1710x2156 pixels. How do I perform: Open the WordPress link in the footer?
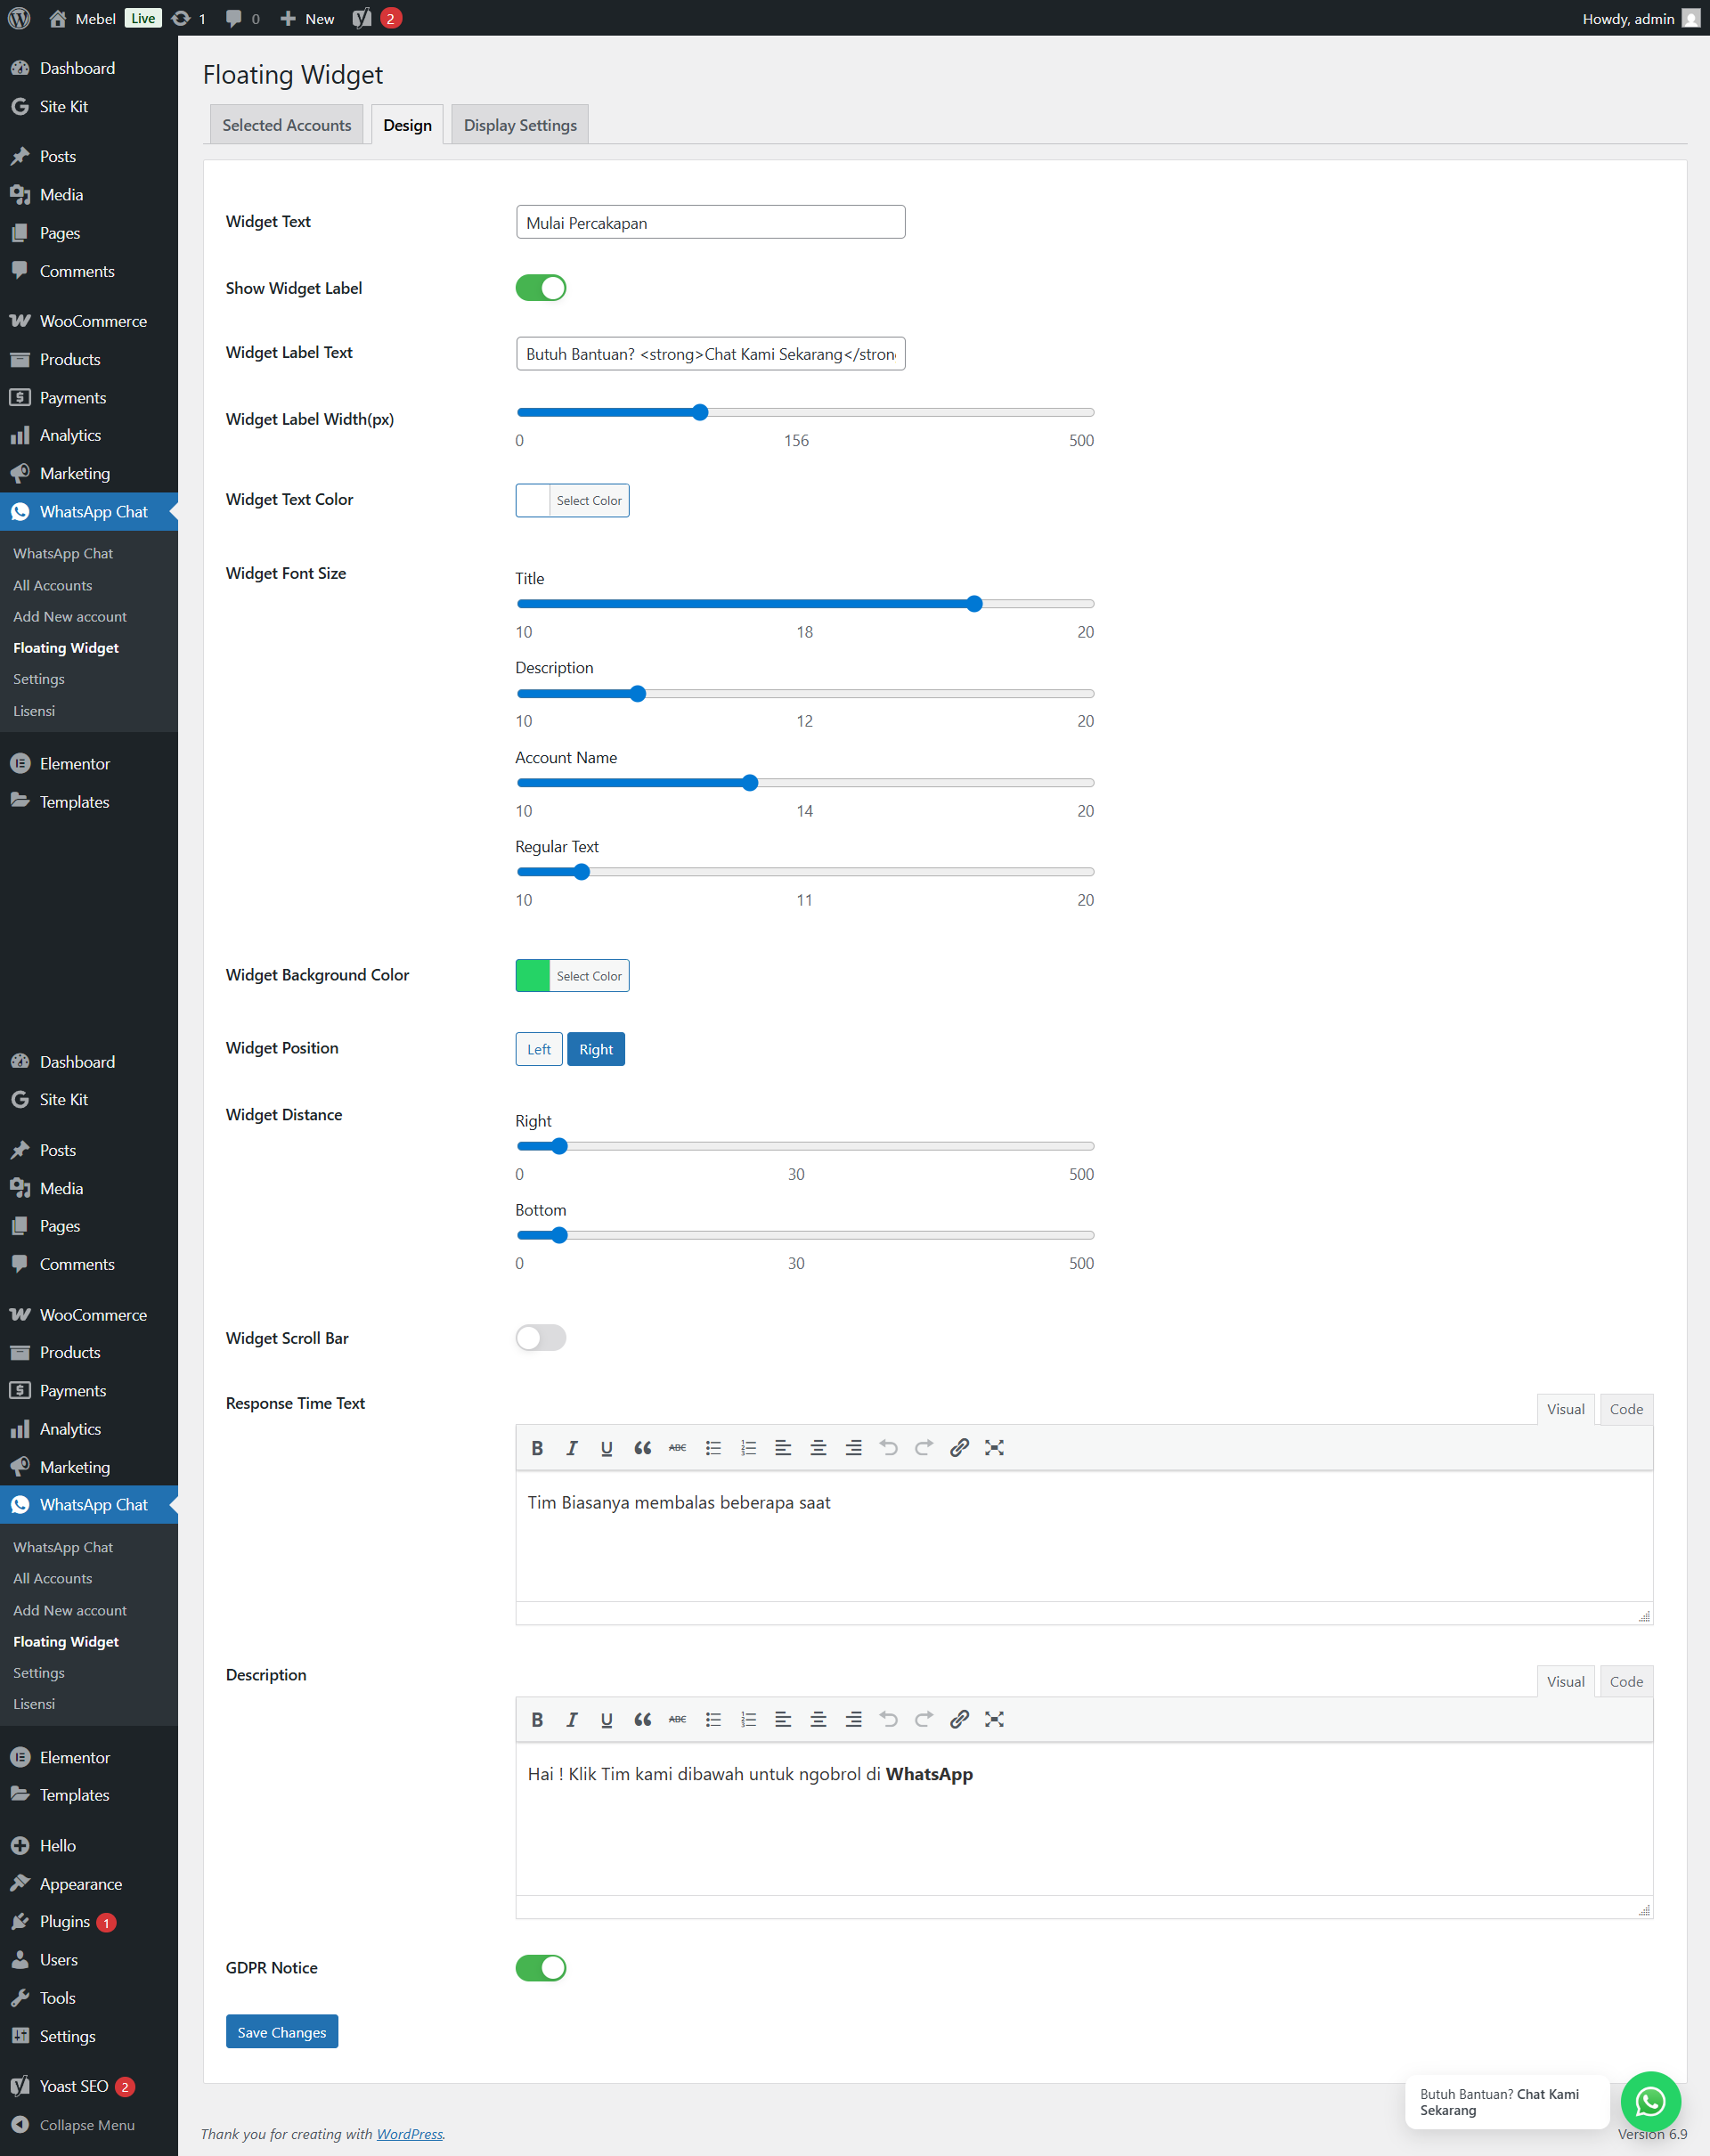point(409,2133)
